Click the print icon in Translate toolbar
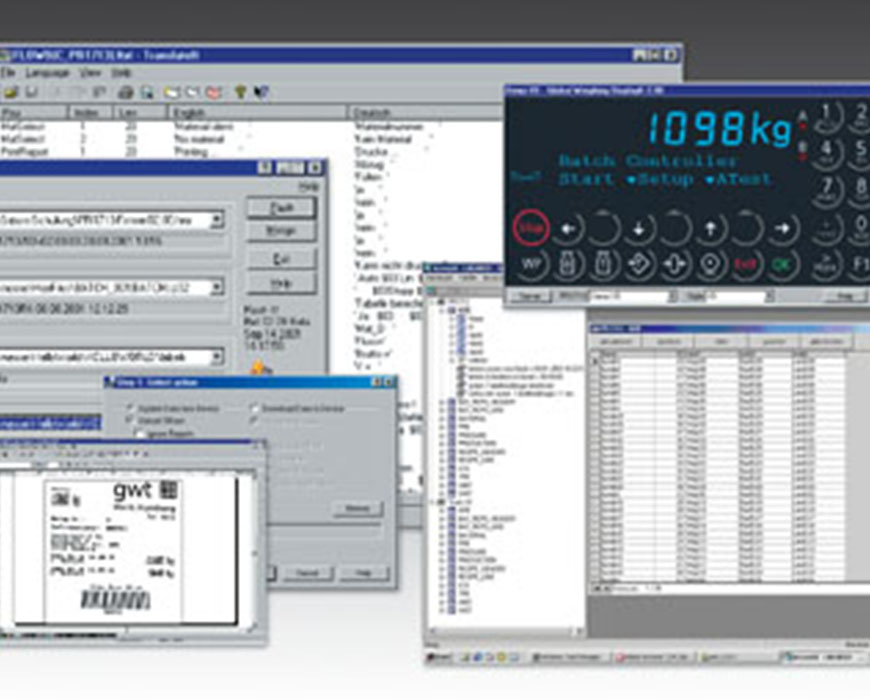This screenshot has width=870, height=700. [x=126, y=92]
